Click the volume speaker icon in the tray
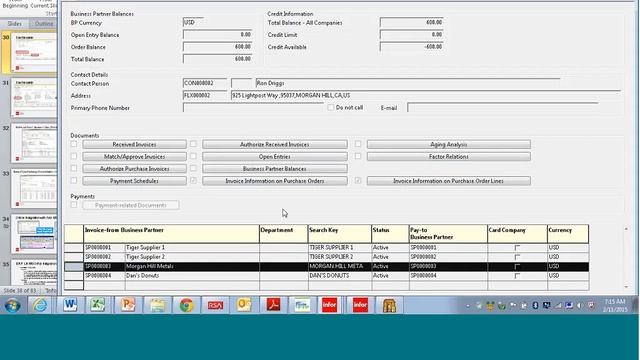This screenshot has height=360, width=640. pyautogui.click(x=580, y=306)
